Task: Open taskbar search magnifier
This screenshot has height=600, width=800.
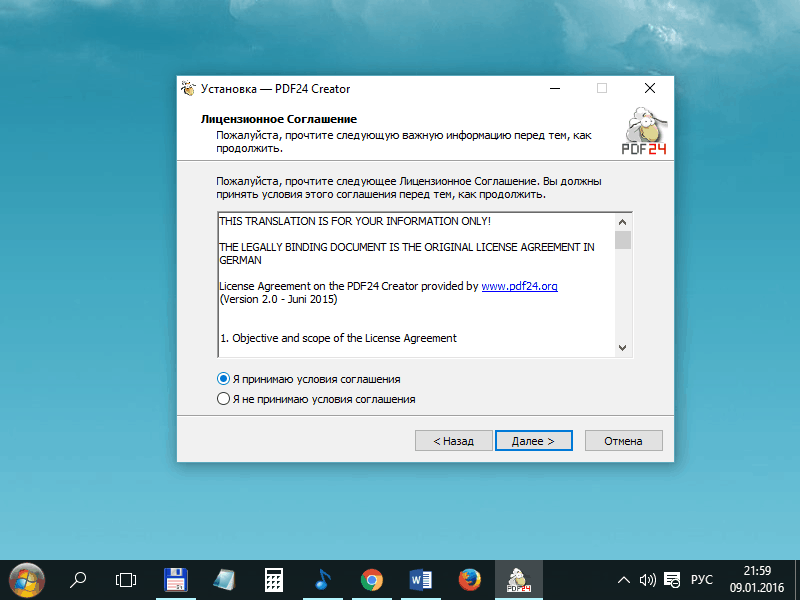Action: (78, 580)
